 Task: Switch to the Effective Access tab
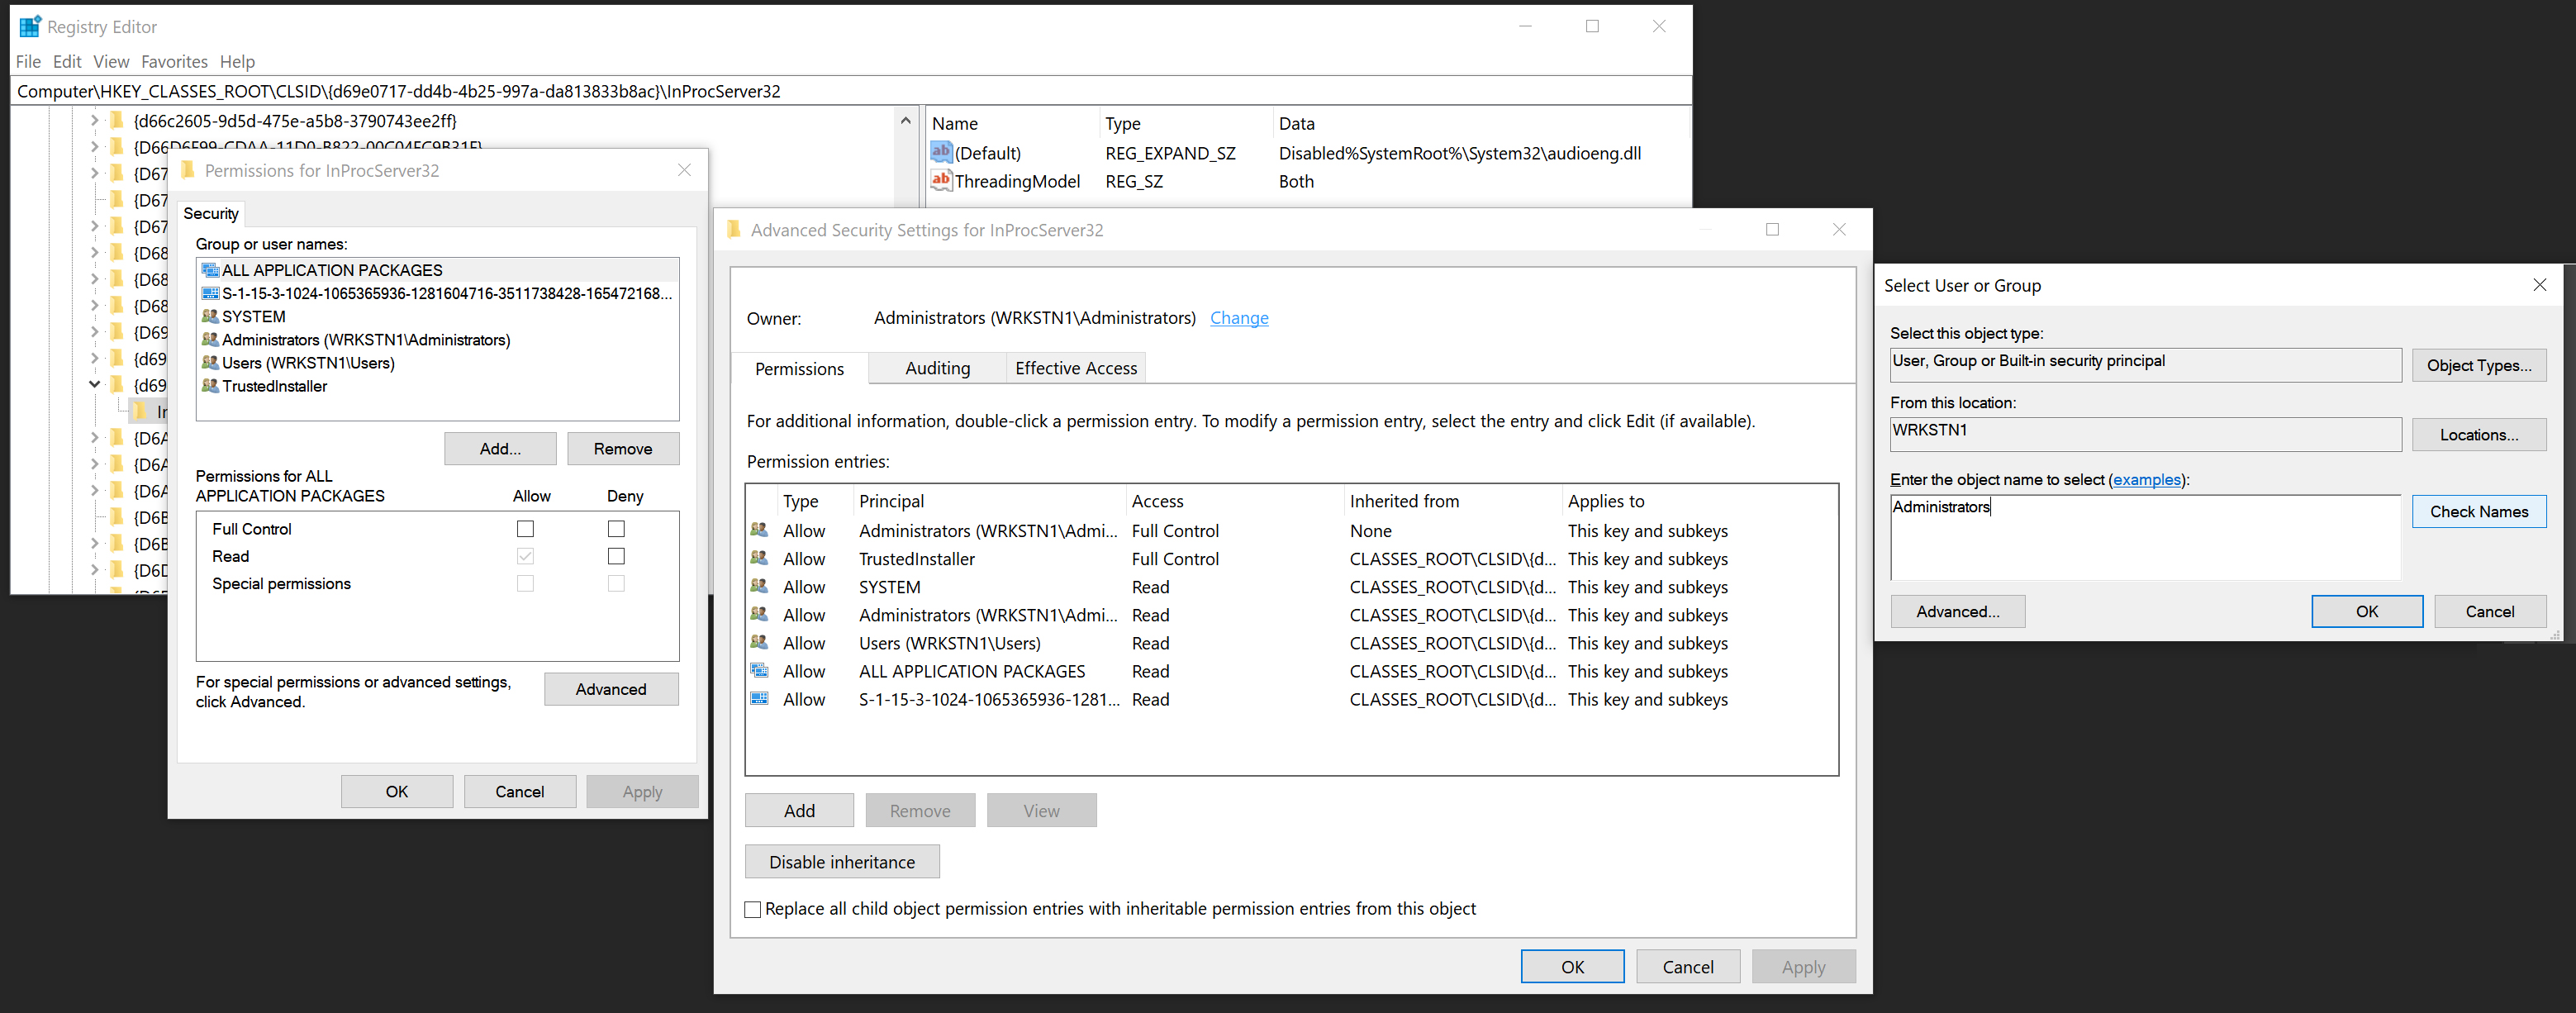click(x=1076, y=368)
